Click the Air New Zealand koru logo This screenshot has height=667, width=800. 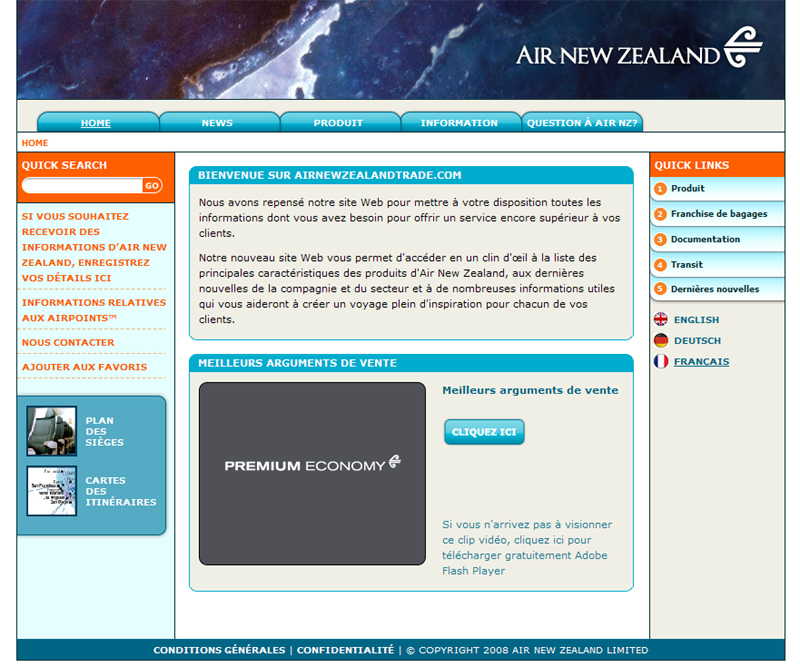pyautogui.click(x=743, y=47)
